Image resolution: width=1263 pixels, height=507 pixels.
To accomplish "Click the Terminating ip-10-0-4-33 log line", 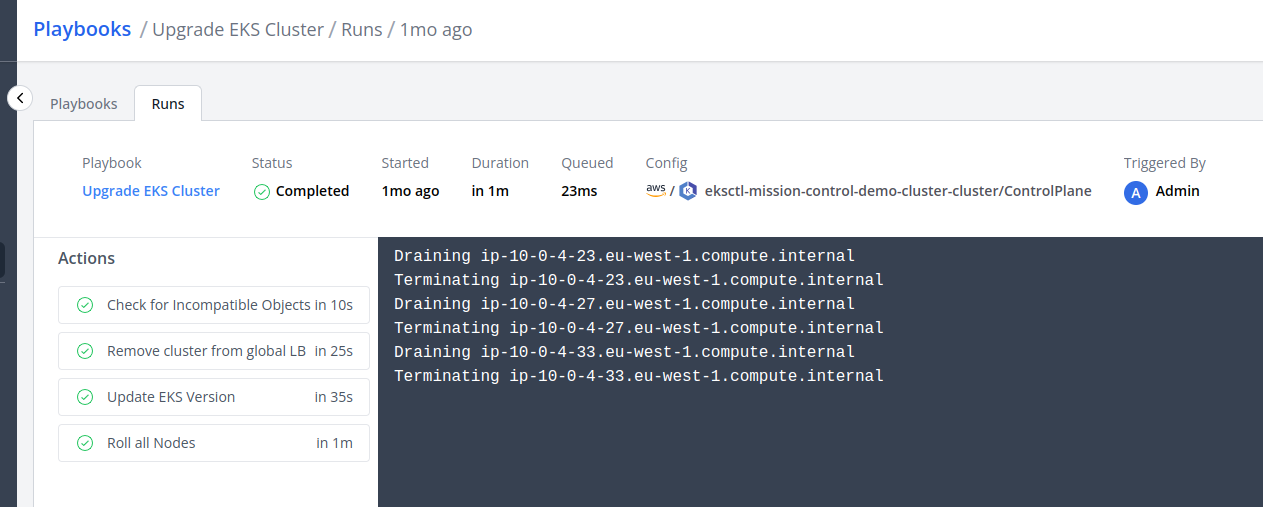I will tap(638, 376).
